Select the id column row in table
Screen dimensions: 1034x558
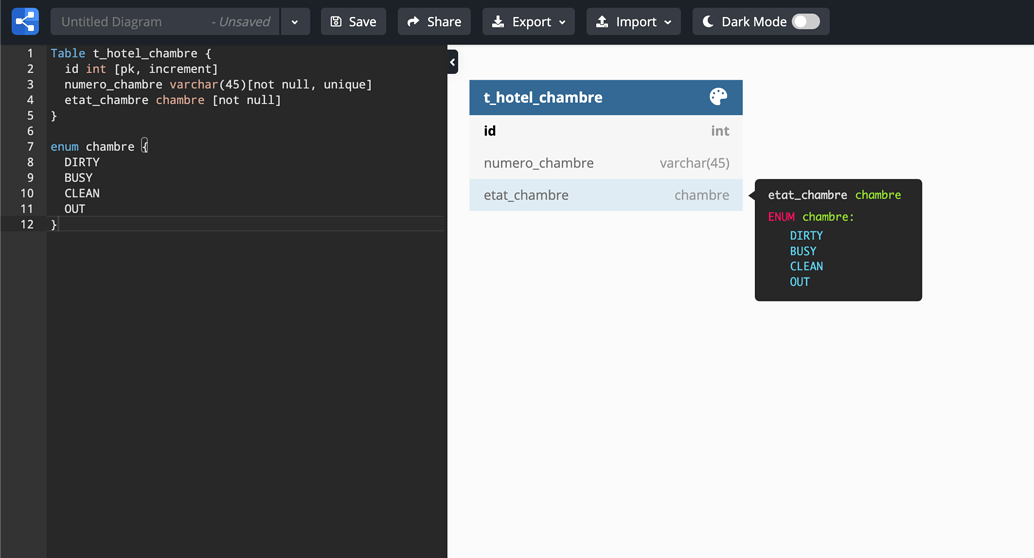tap(605, 131)
